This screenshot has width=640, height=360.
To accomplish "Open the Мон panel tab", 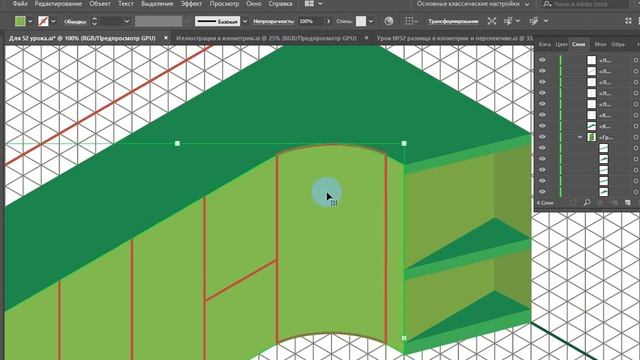I will coord(600,44).
